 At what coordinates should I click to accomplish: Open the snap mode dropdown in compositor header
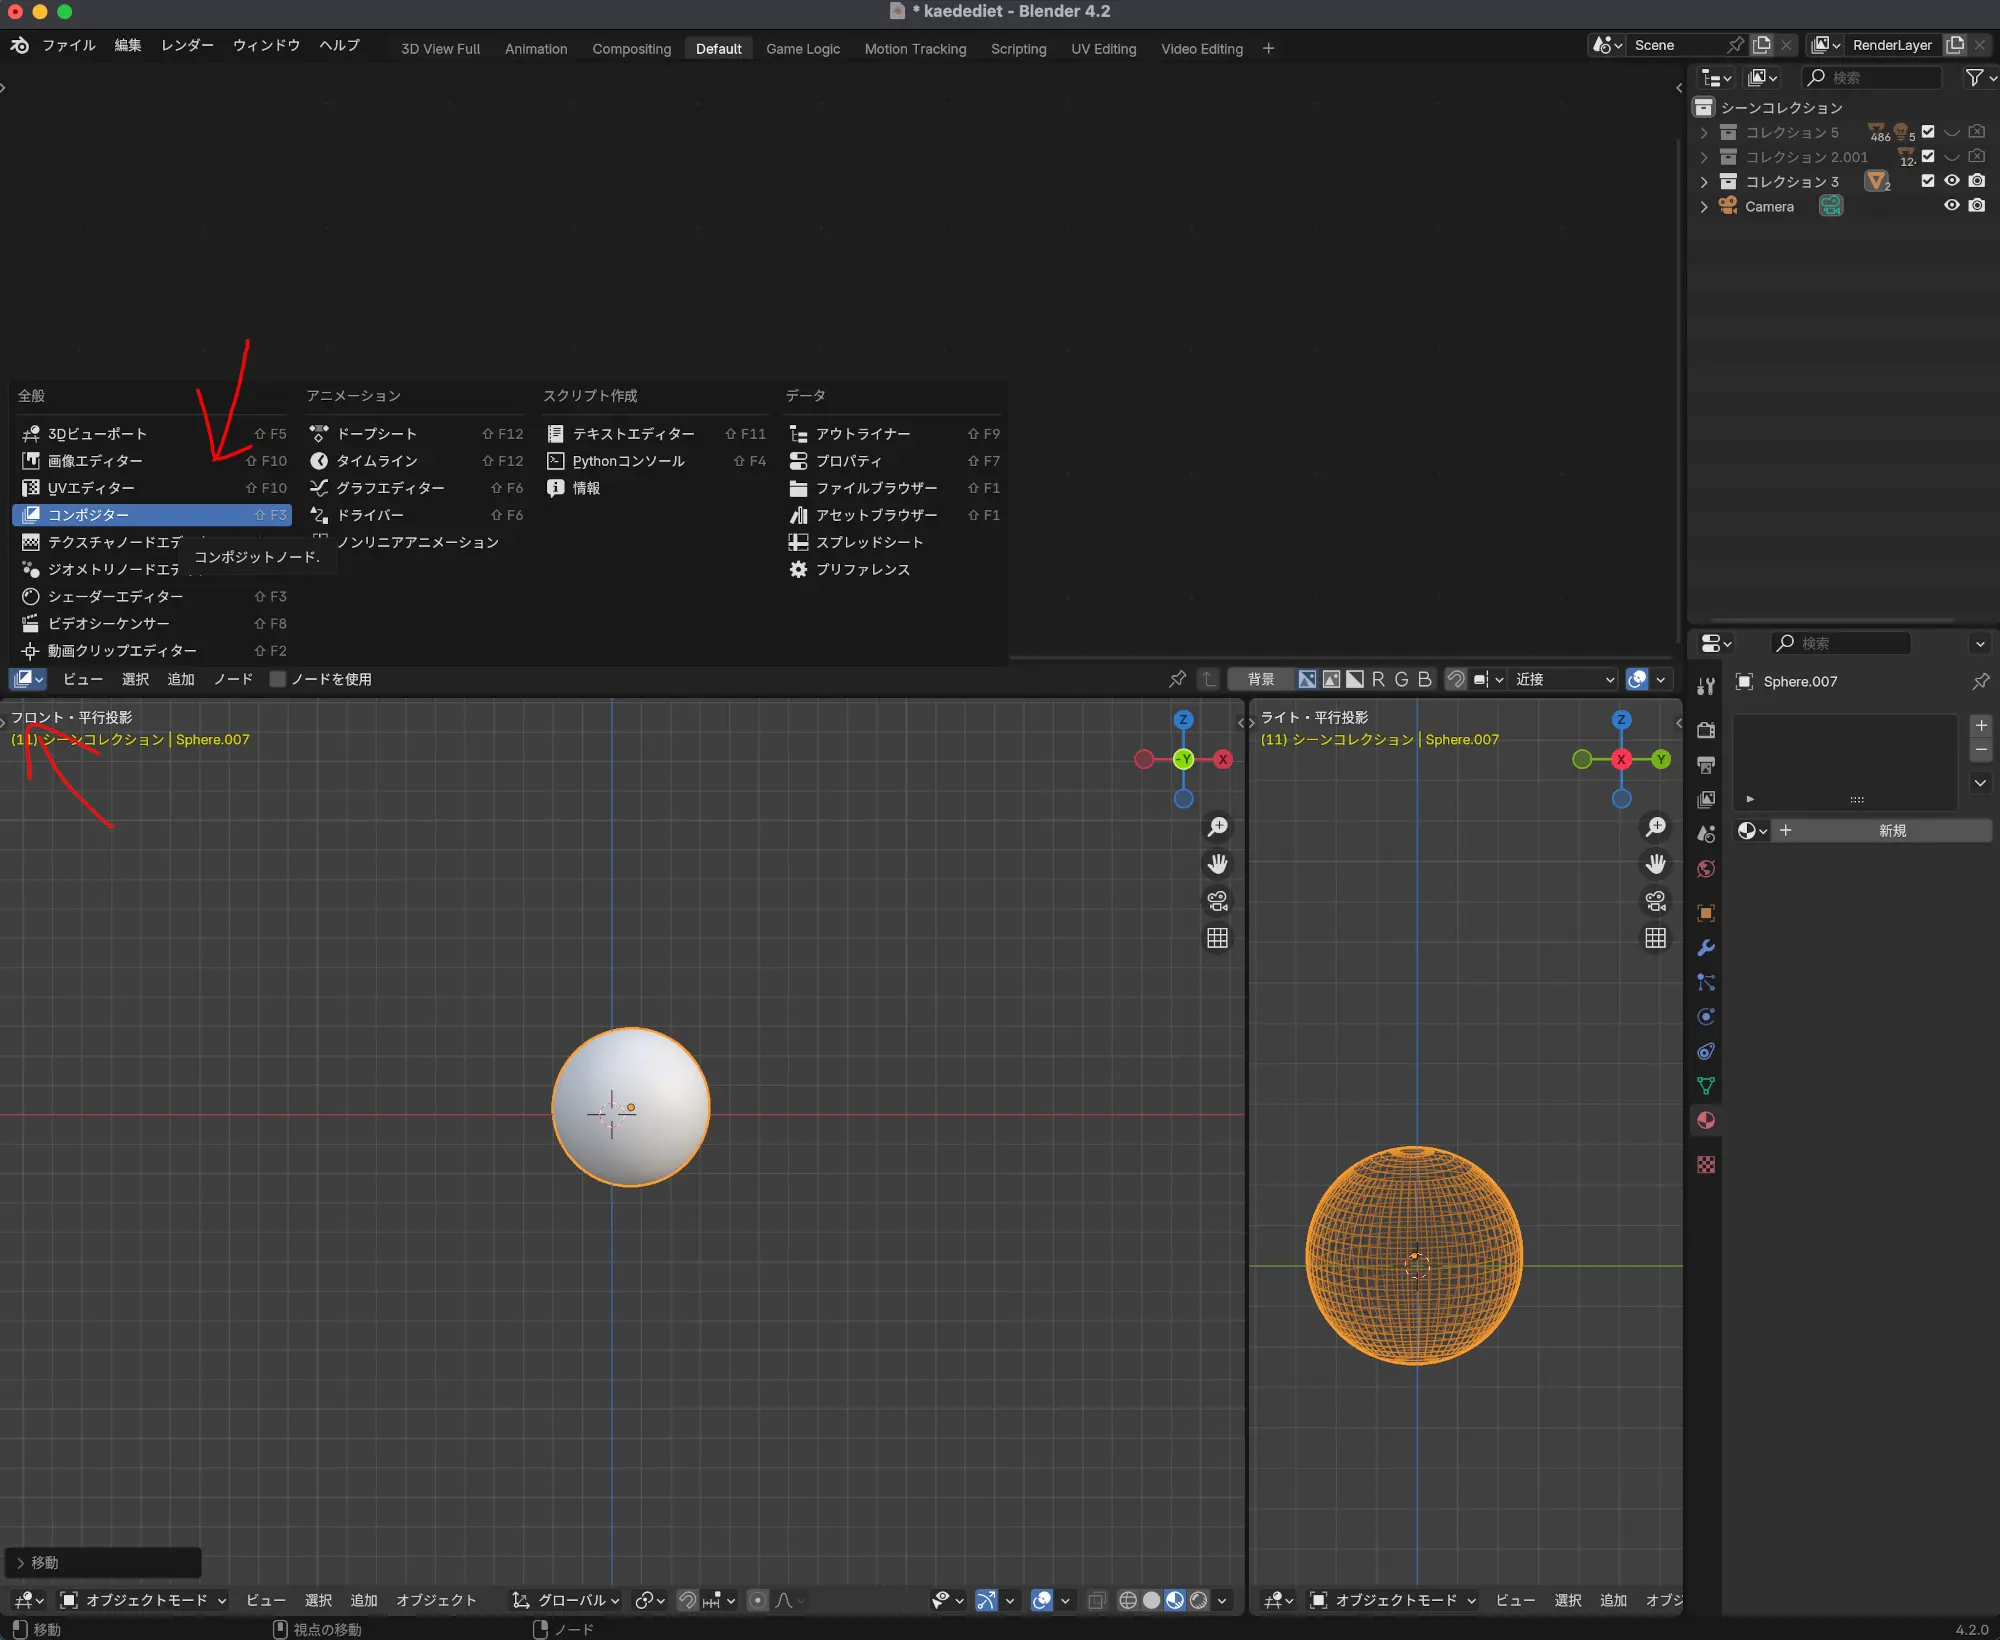[1564, 679]
